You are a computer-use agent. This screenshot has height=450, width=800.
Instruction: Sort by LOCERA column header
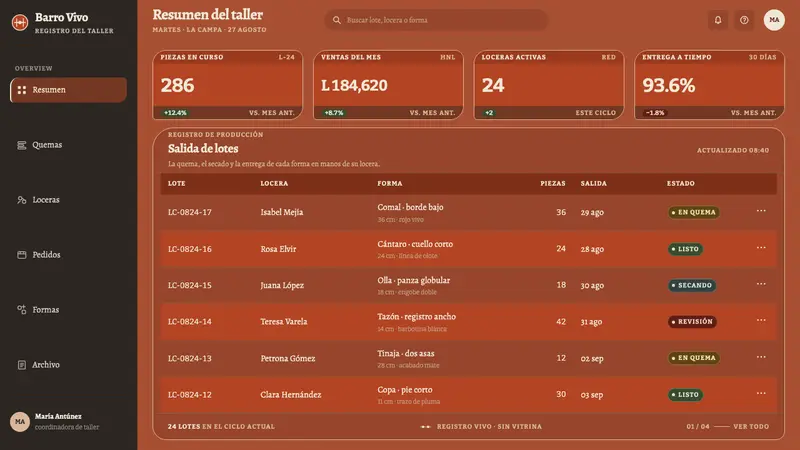coord(274,183)
